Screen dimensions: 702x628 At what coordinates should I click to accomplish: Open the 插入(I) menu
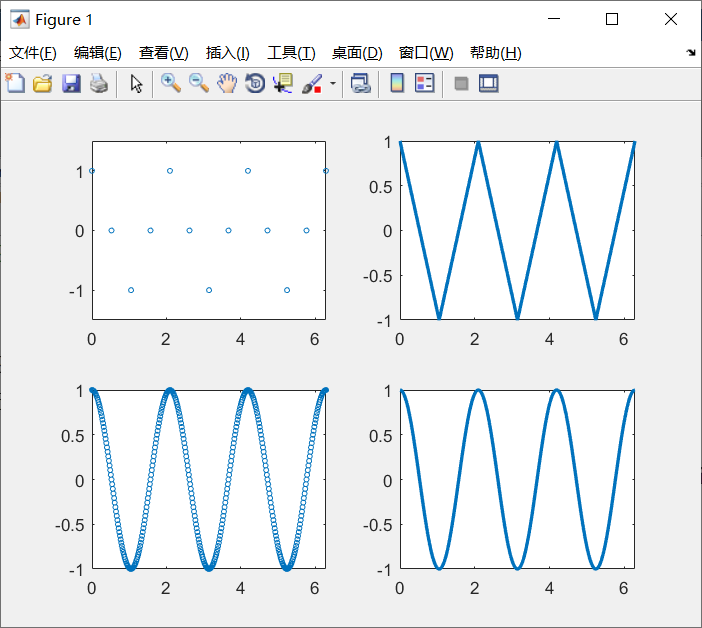click(227, 53)
